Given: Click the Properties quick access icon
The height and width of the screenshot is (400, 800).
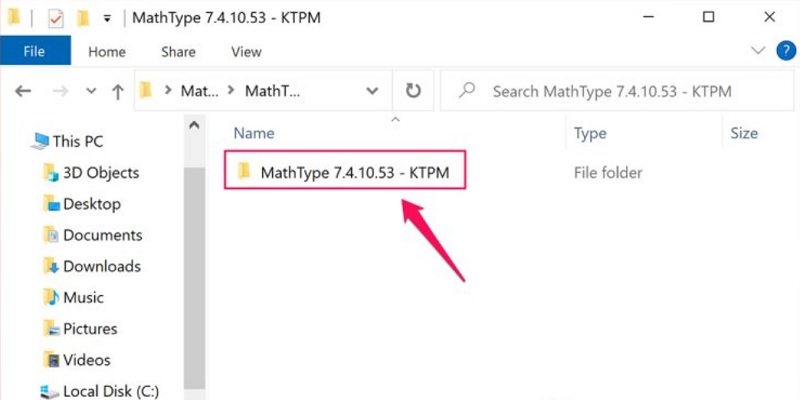Looking at the screenshot, I should coord(56,18).
